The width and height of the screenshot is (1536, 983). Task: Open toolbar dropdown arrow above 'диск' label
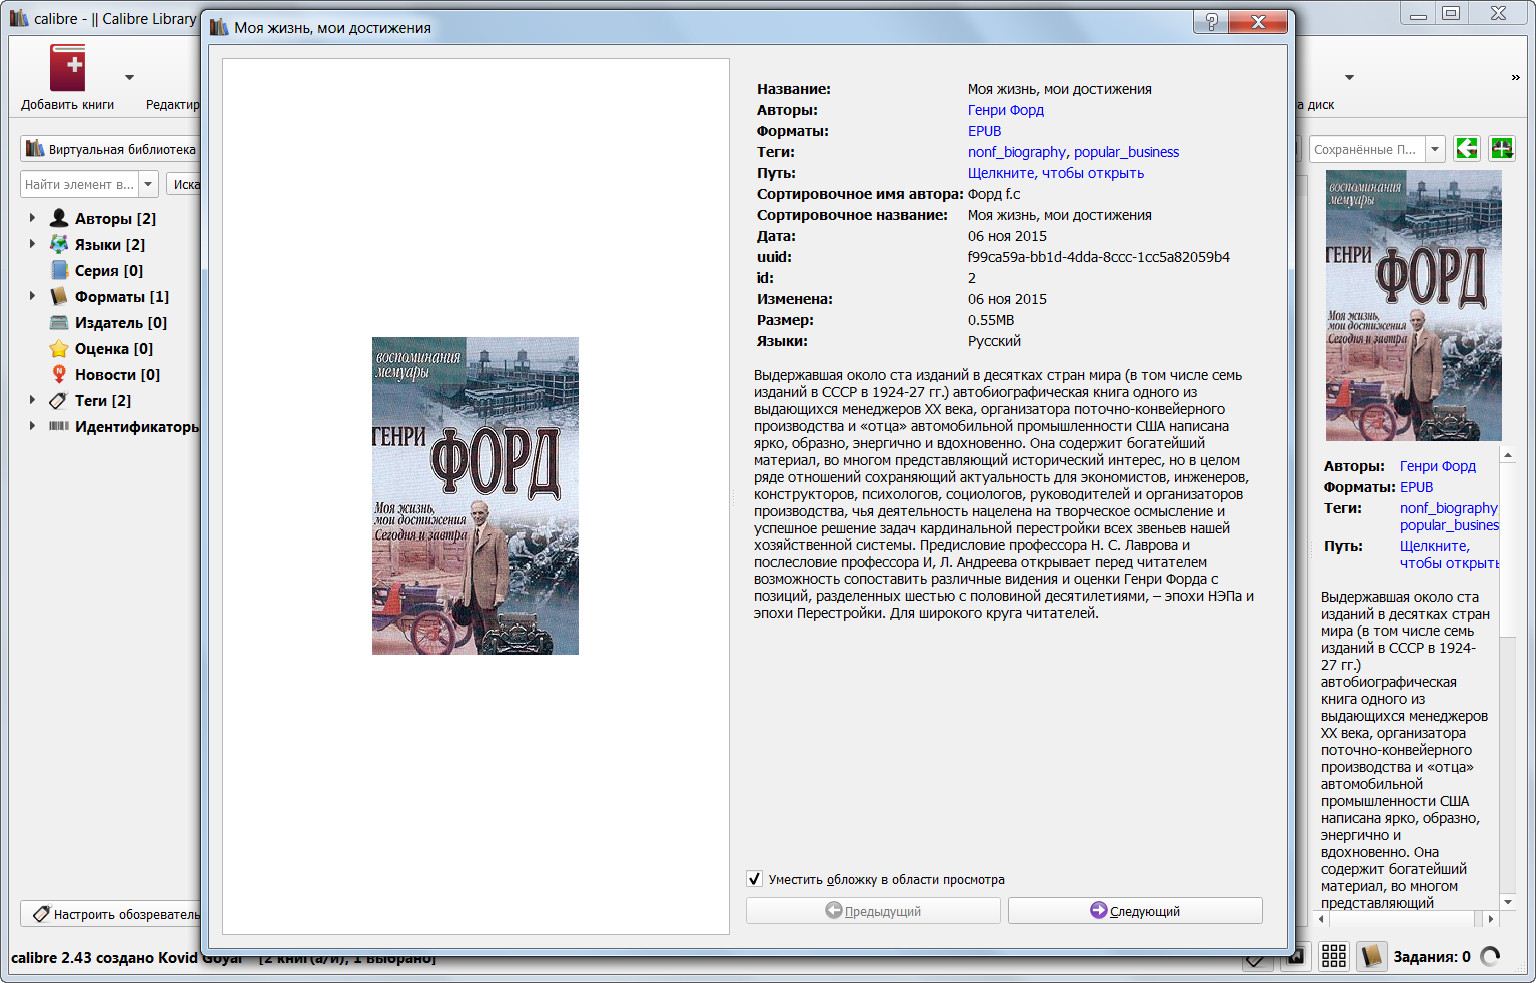coord(1348,77)
